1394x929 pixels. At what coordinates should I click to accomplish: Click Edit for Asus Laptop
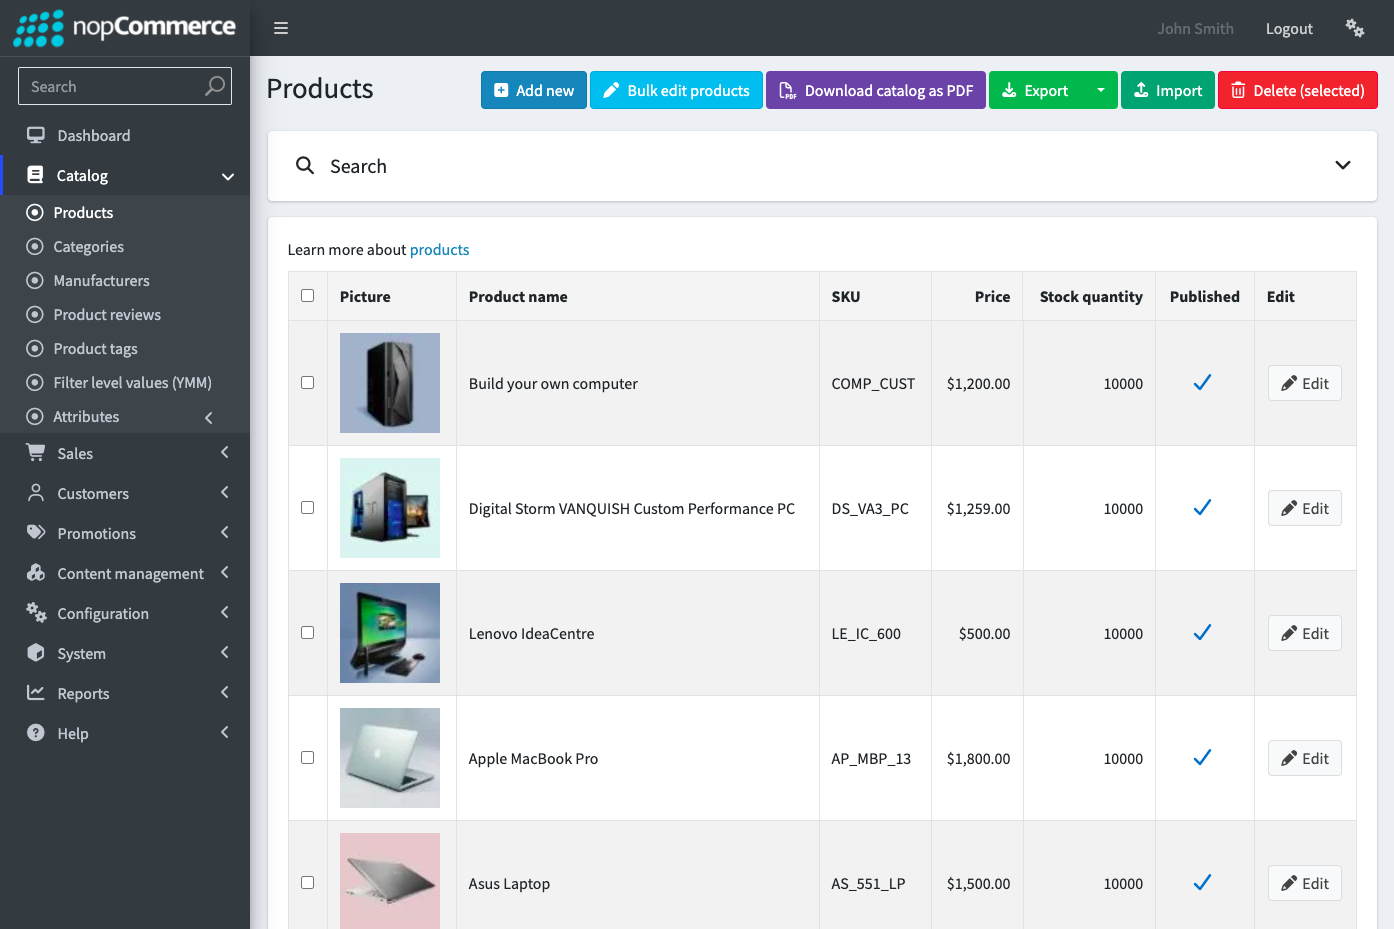pos(1305,883)
